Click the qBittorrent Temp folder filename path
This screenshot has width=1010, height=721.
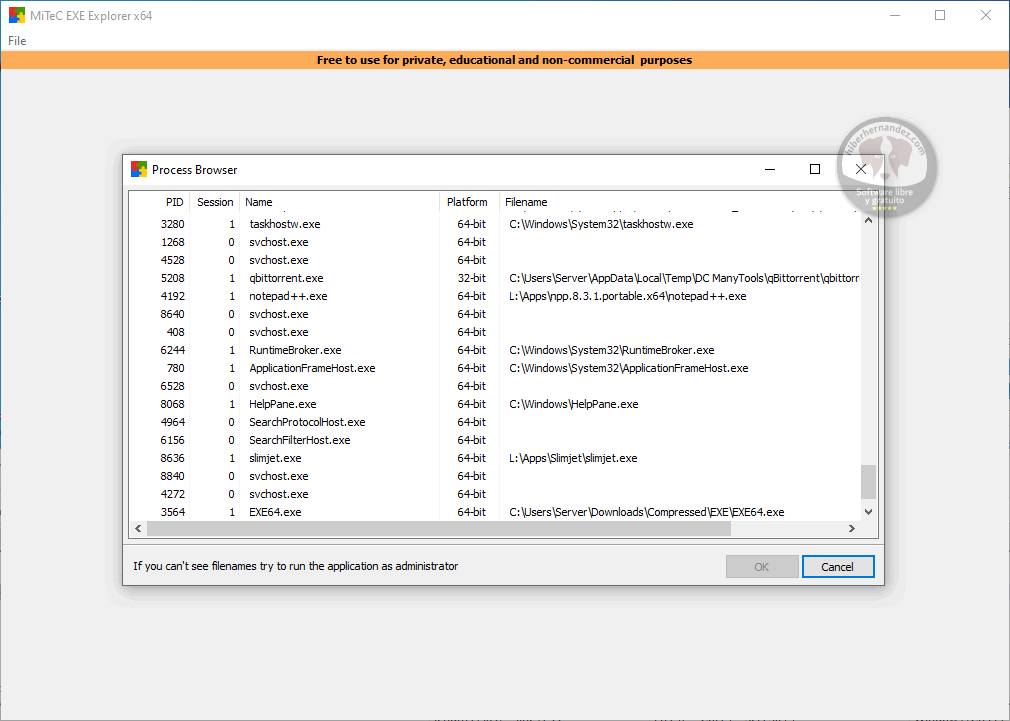point(684,278)
